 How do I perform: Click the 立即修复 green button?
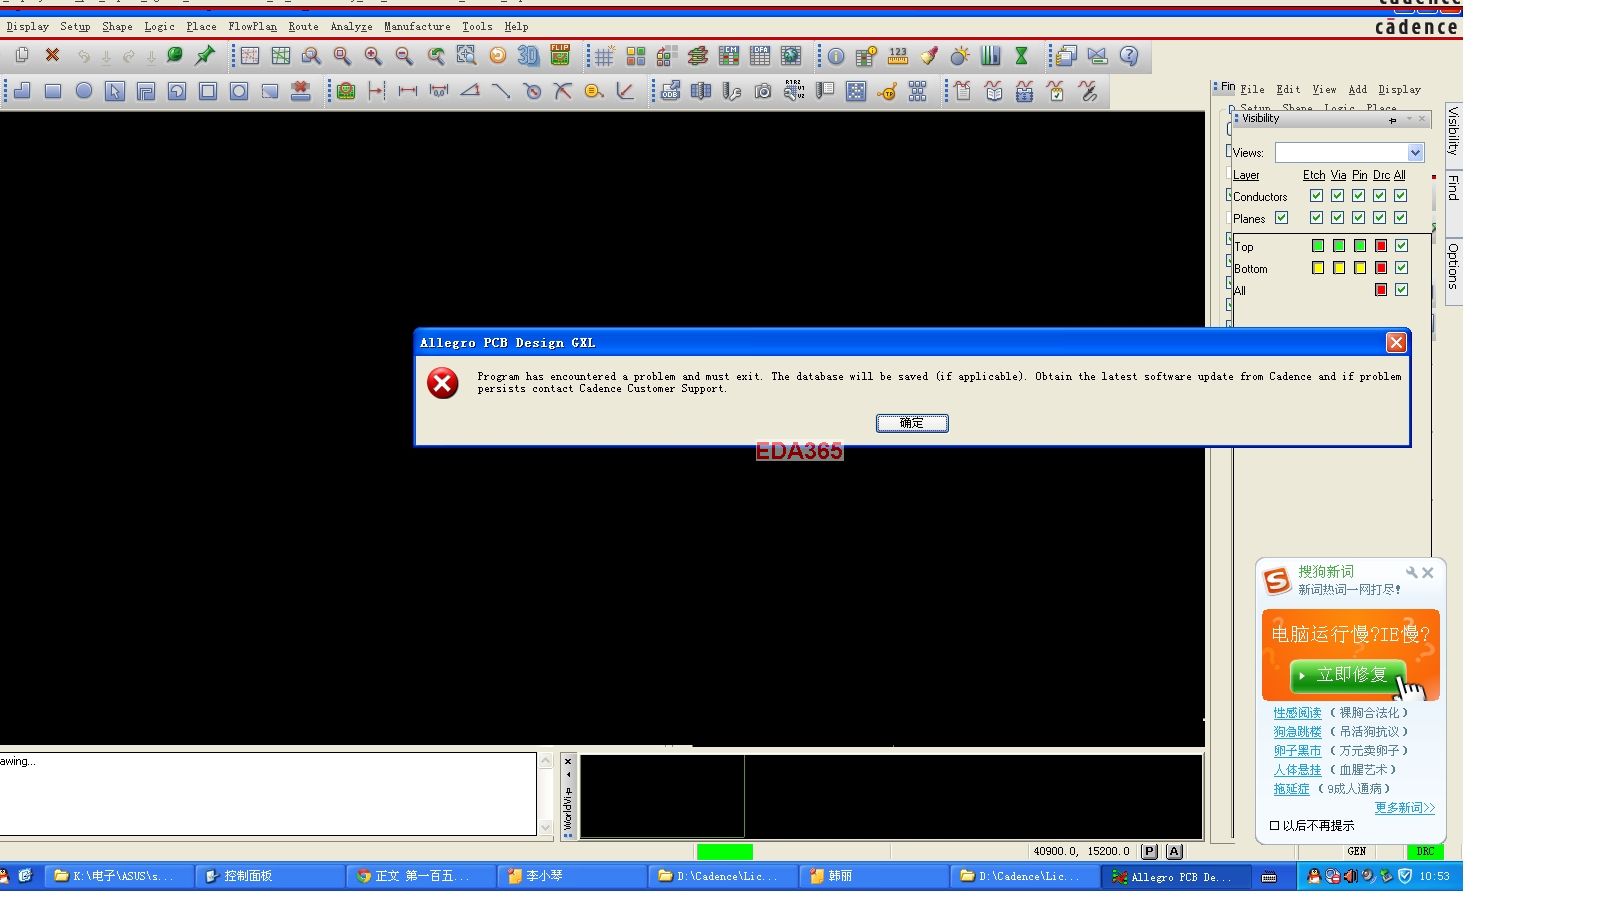tap(1348, 675)
